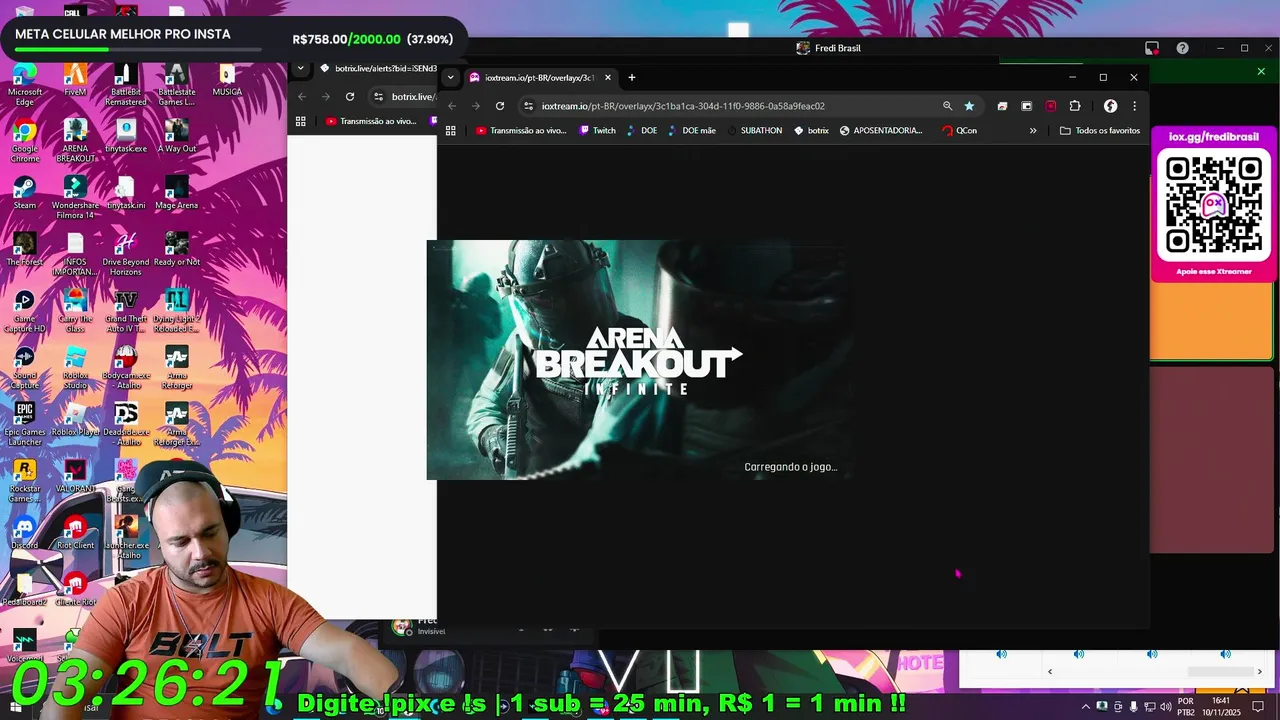
Task: Click the iox.gg/fredibrasil QR code
Action: tap(1214, 204)
